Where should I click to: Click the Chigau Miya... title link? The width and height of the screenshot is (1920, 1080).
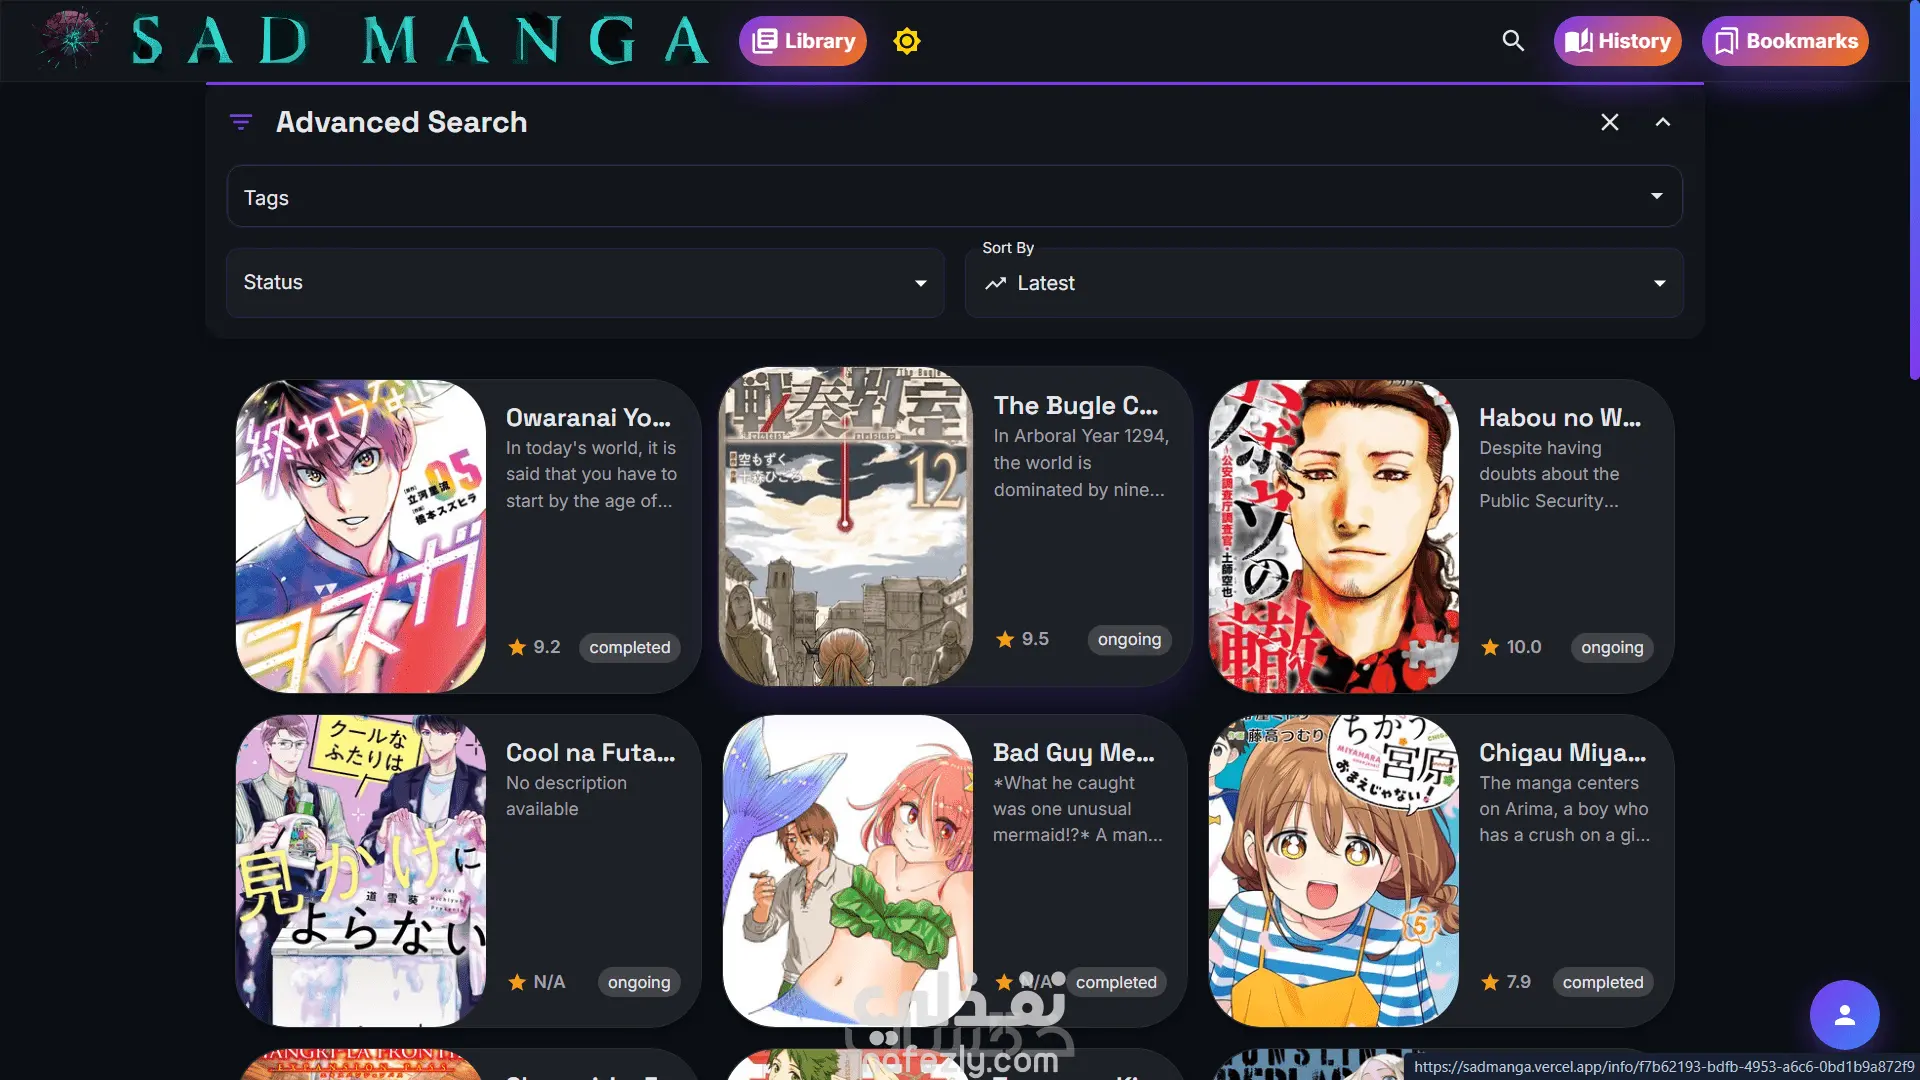click(1562, 752)
